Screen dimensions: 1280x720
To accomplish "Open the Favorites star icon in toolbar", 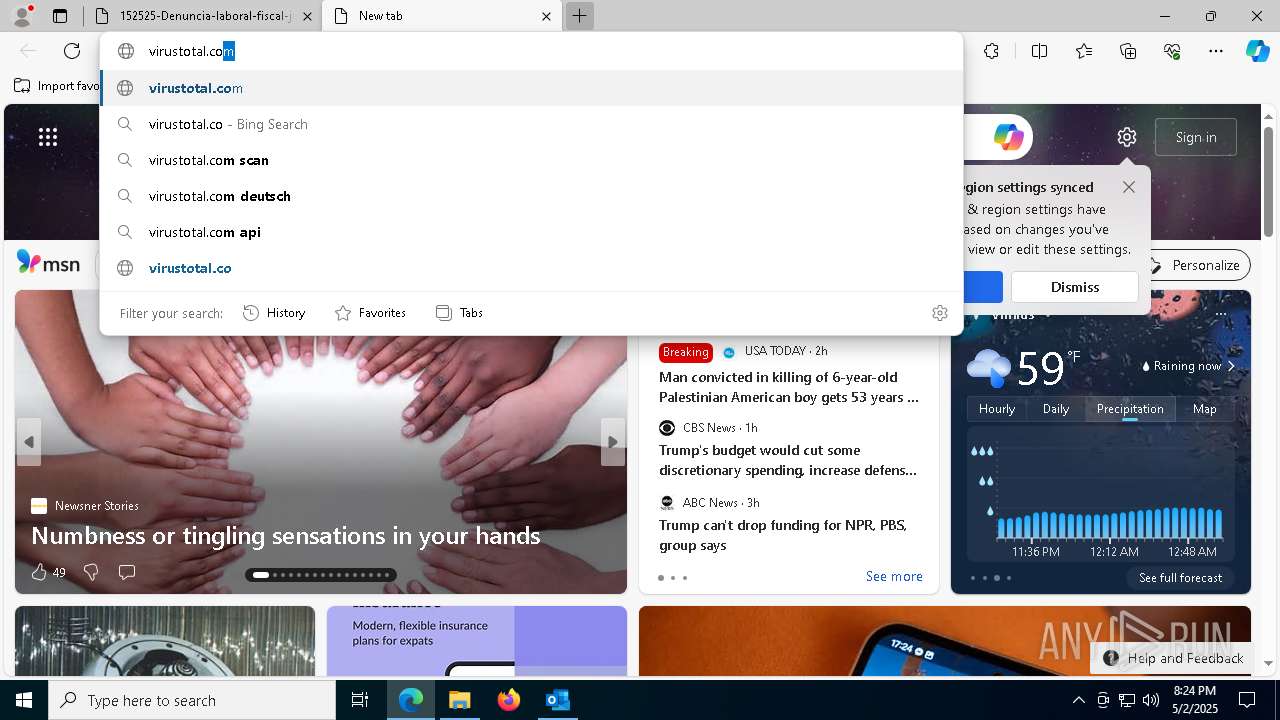I will click(1084, 51).
